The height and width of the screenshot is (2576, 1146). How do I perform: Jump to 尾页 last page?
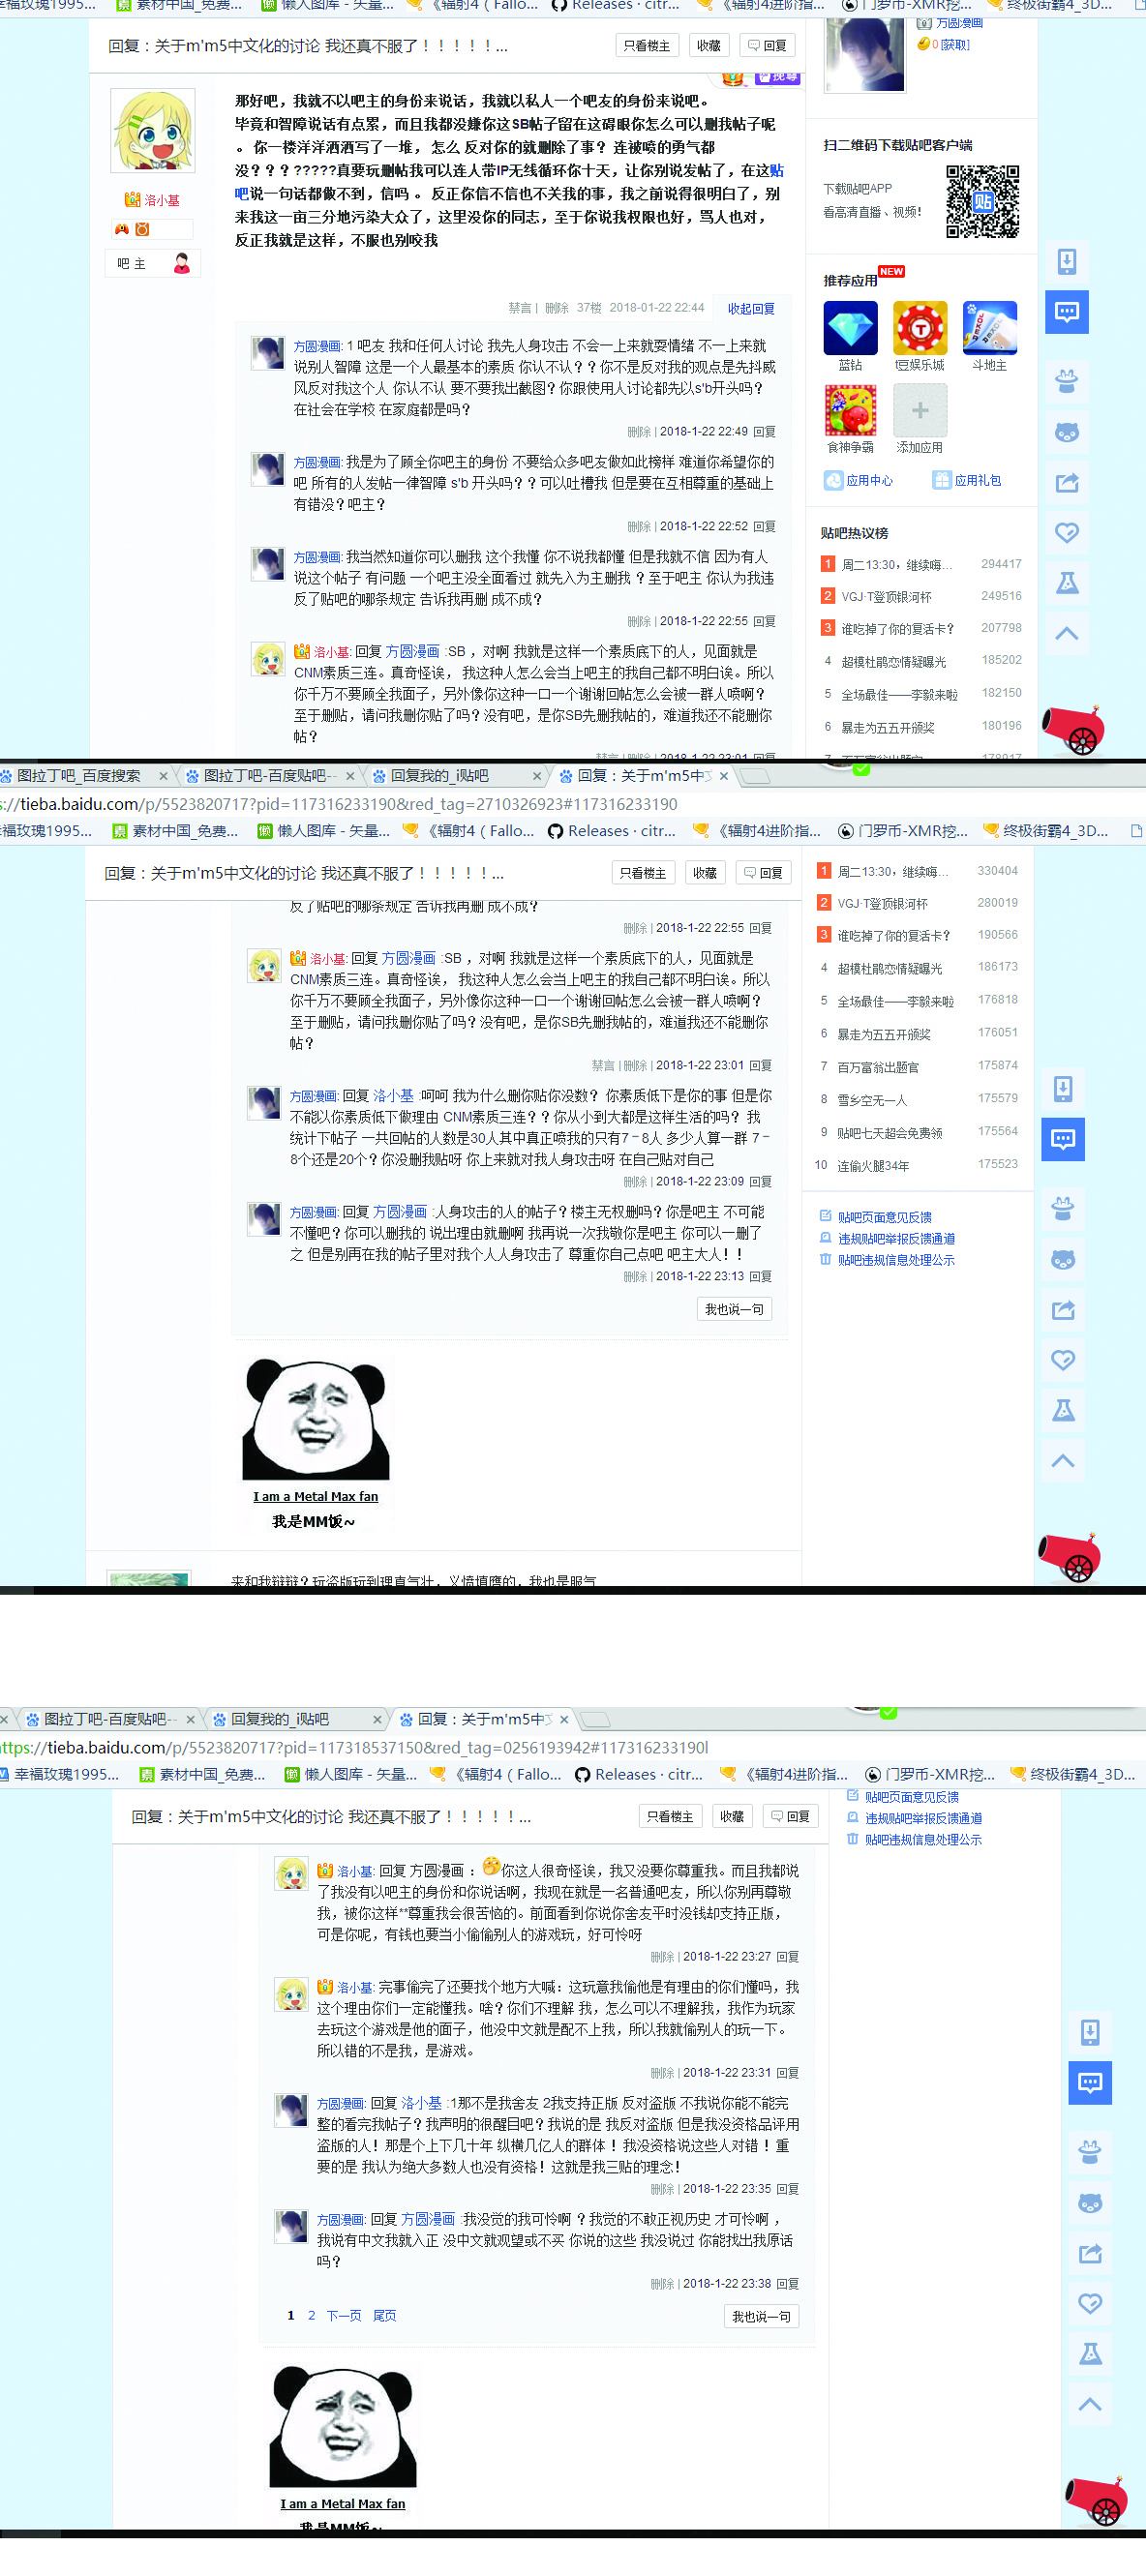point(384,2315)
